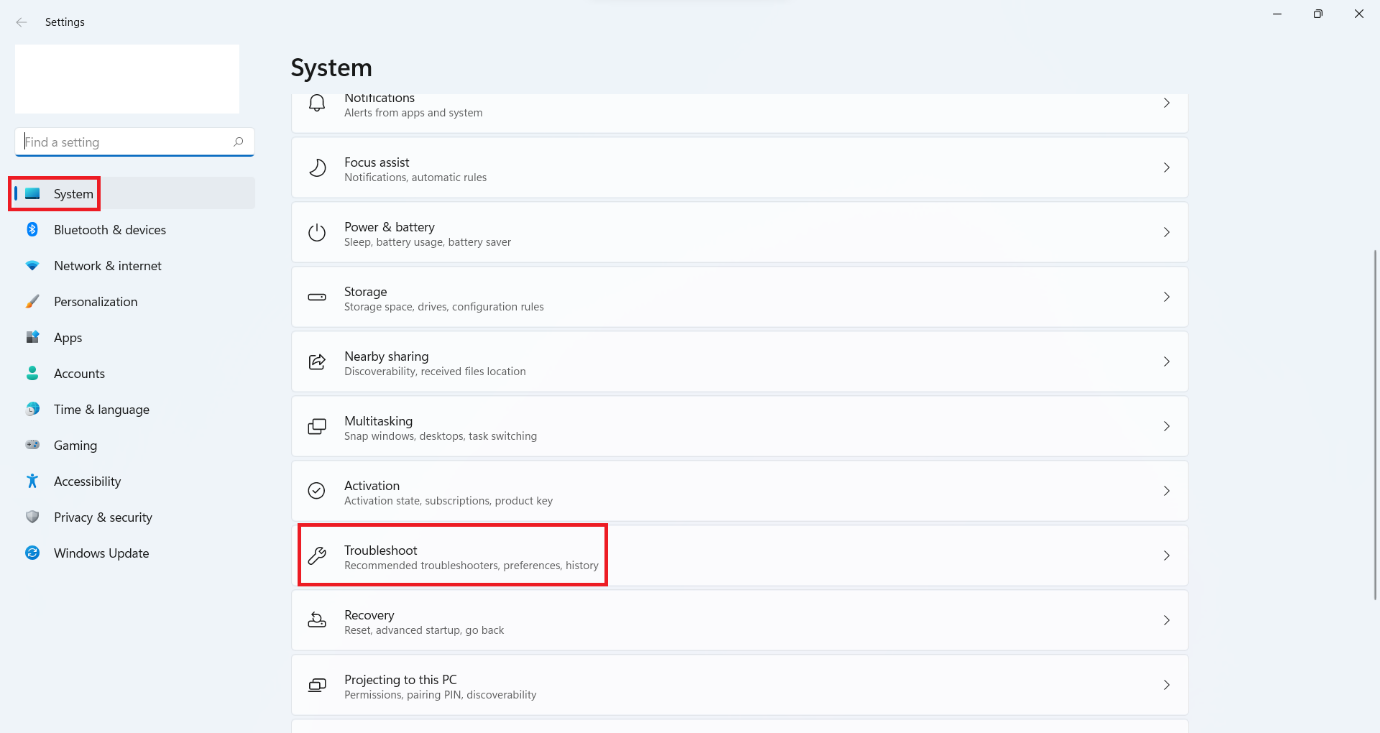The width and height of the screenshot is (1380, 733).
Task: Click the Nearby sharing icon
Action: tap(317, 362)
